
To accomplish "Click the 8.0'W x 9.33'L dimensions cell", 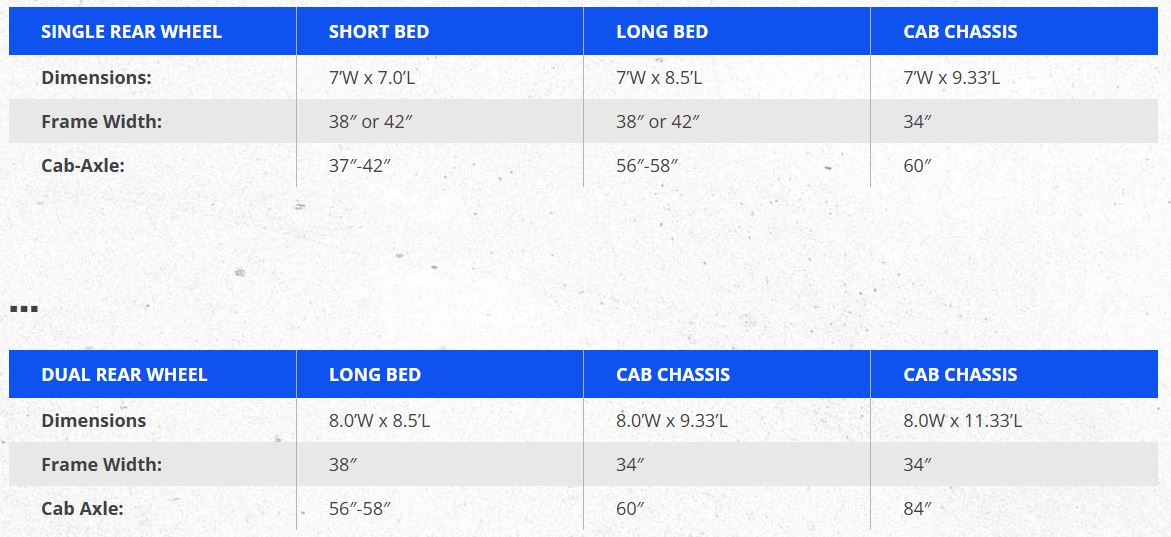I will point(672,420).
